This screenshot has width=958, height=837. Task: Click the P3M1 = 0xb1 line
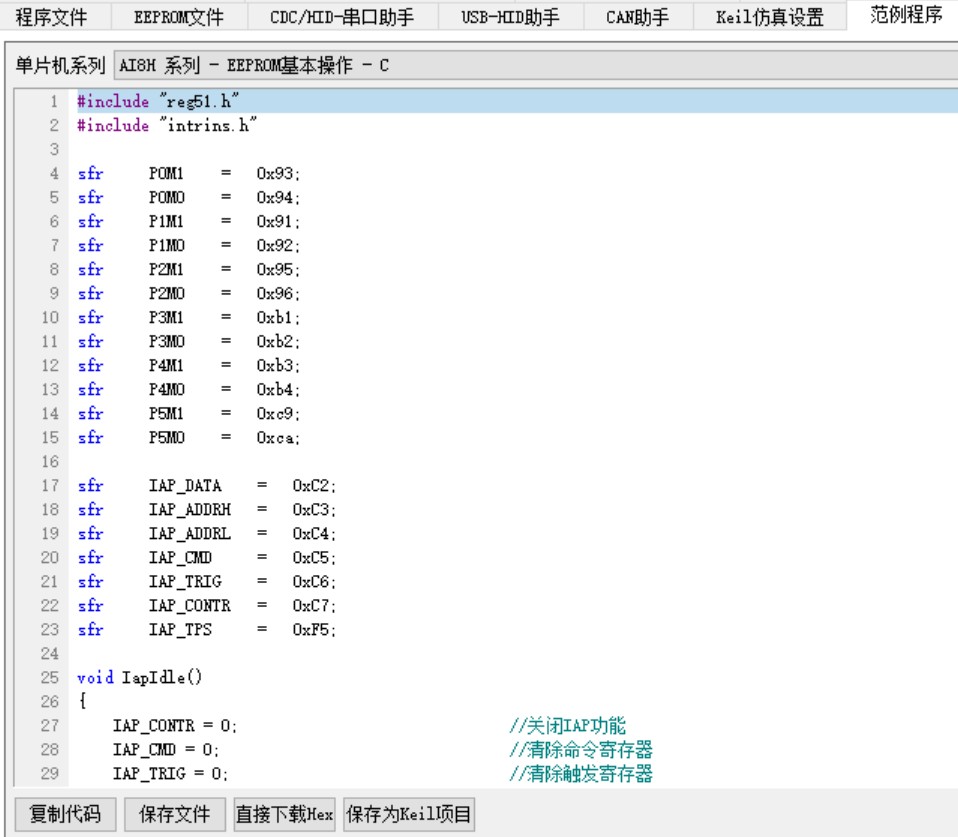click(188, 318)
